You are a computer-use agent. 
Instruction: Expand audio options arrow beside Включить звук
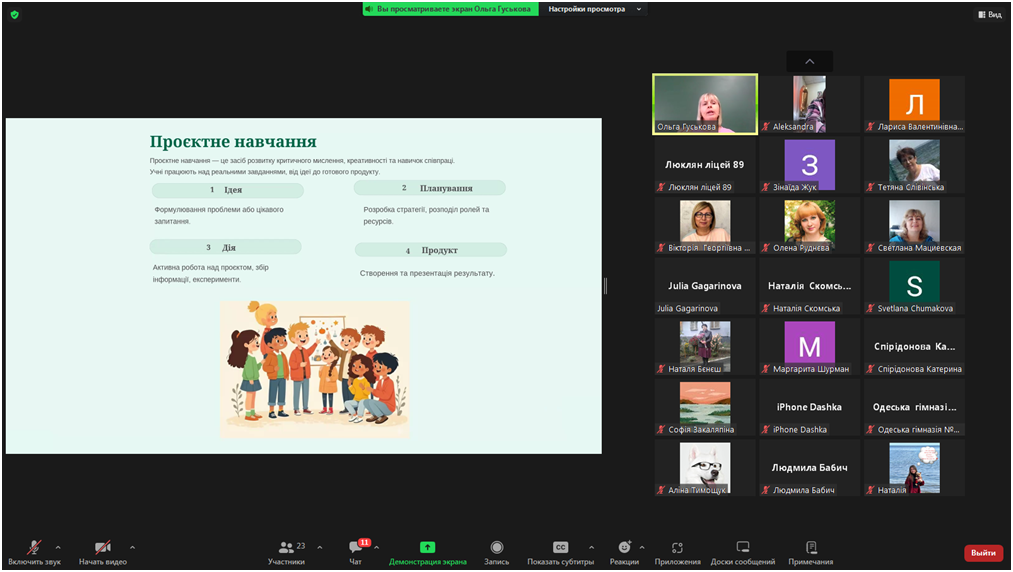click(x=58, y=547)
